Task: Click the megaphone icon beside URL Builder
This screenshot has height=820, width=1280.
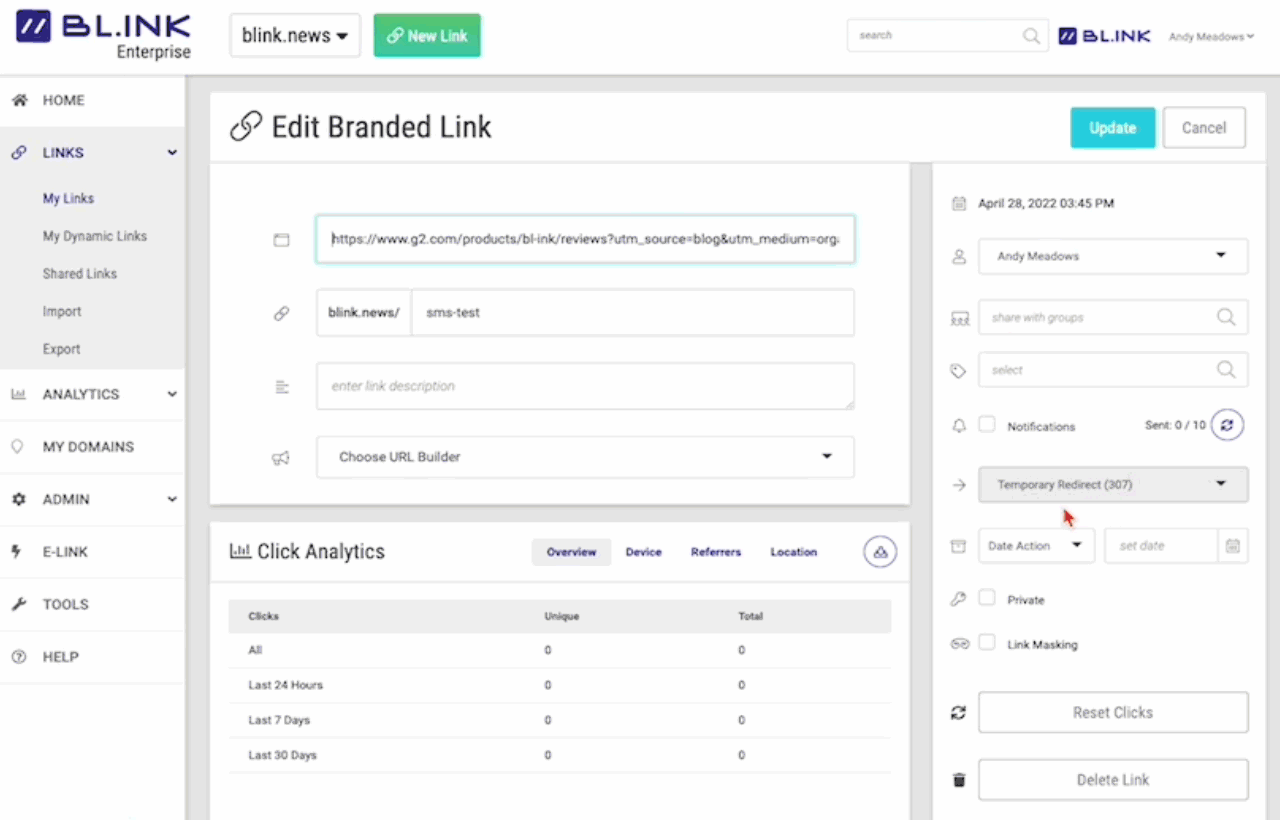Action: pyautogui.click(x=281, y=457)
